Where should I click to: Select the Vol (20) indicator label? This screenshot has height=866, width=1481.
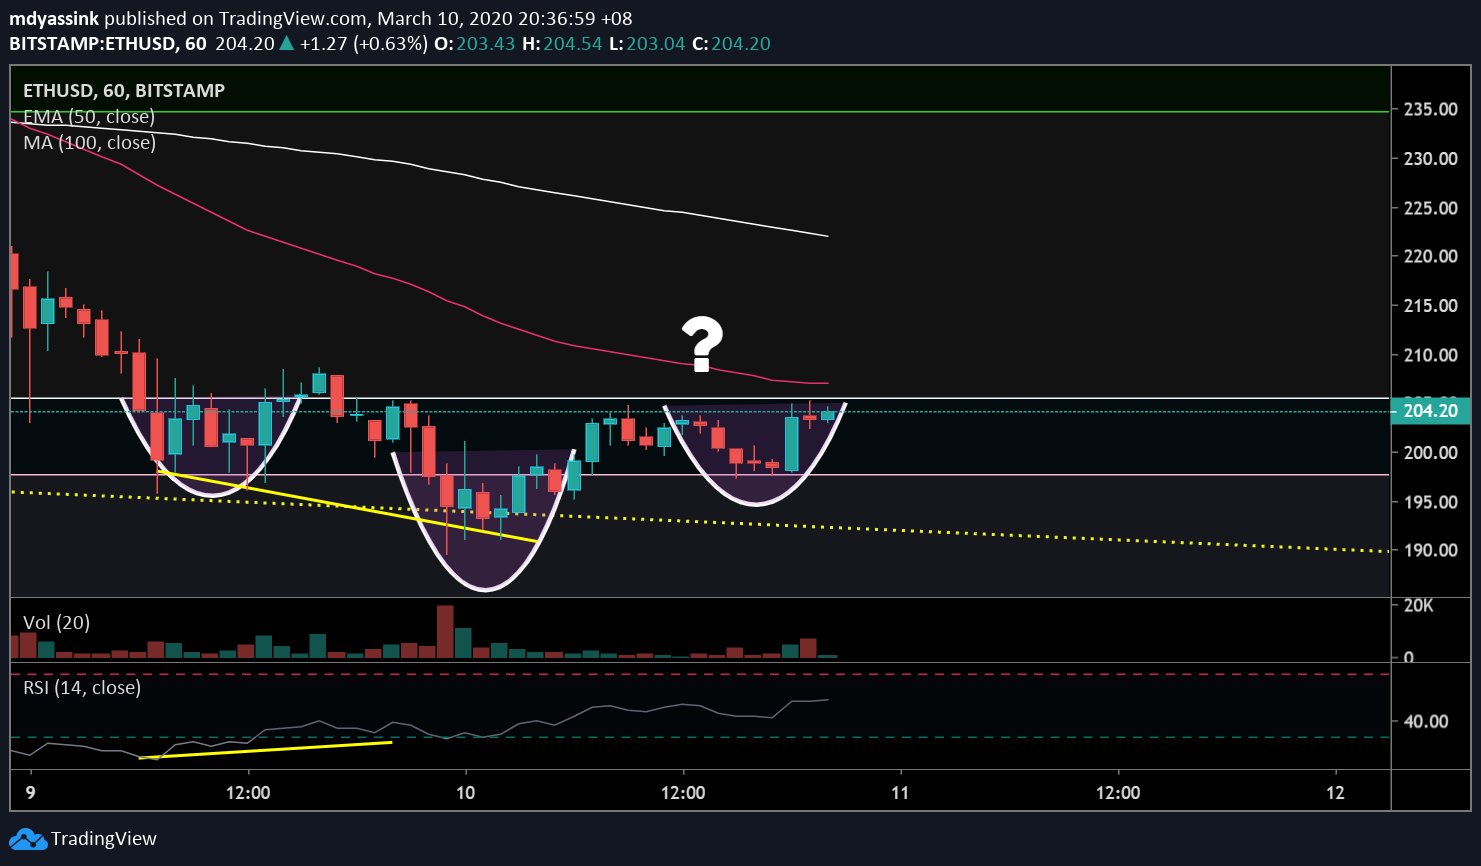pos(56,623)
